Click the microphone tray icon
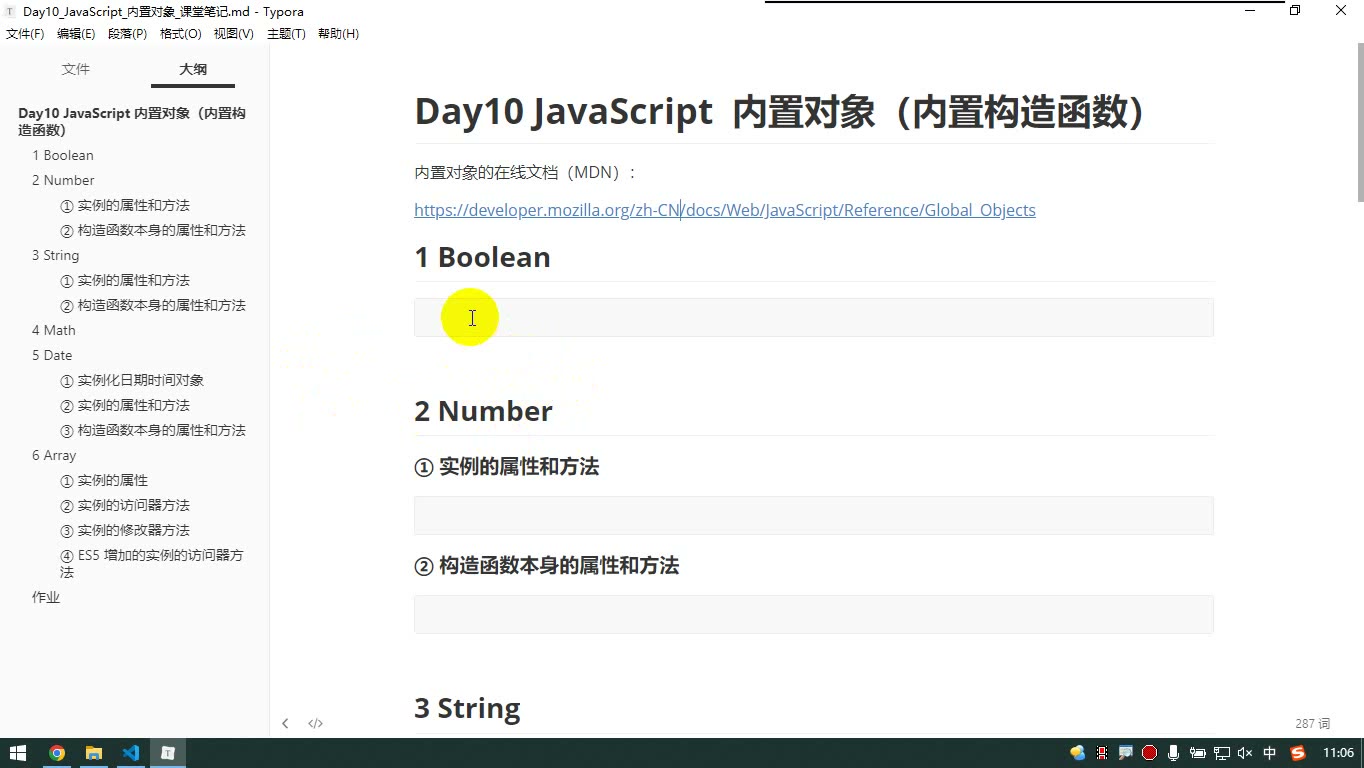Image resolution: width=1364 pixels, height=768 pixels. pyautogui.click(x=1173, y=753)
